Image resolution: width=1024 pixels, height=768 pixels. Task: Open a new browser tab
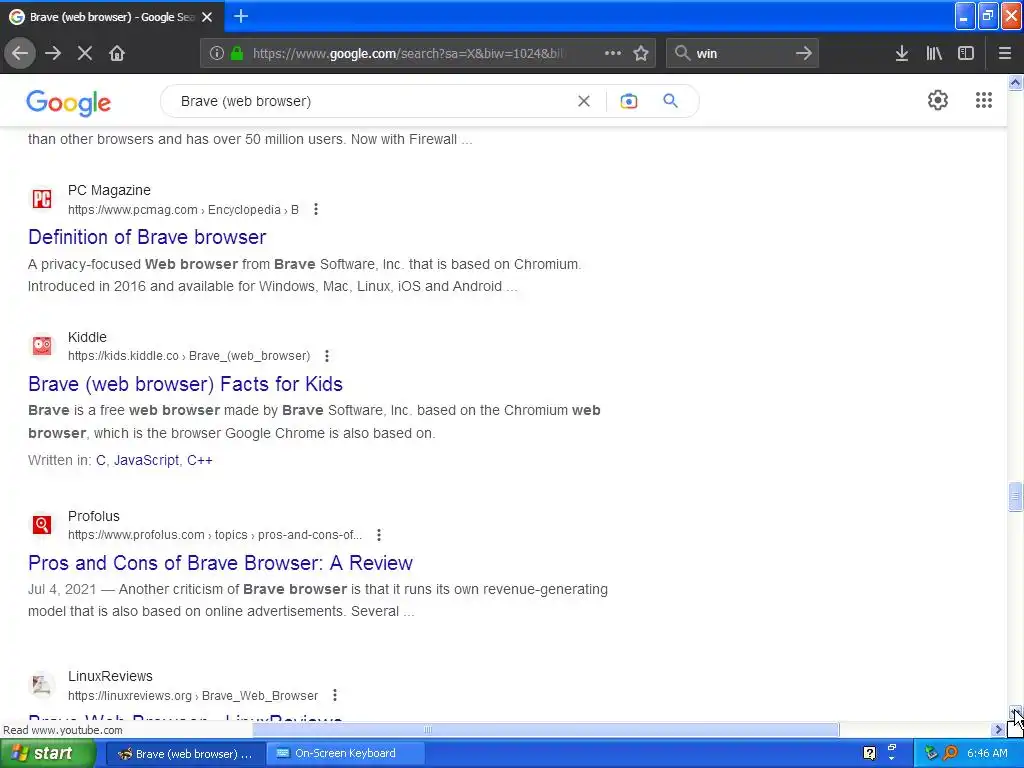(x=241, y=16)
